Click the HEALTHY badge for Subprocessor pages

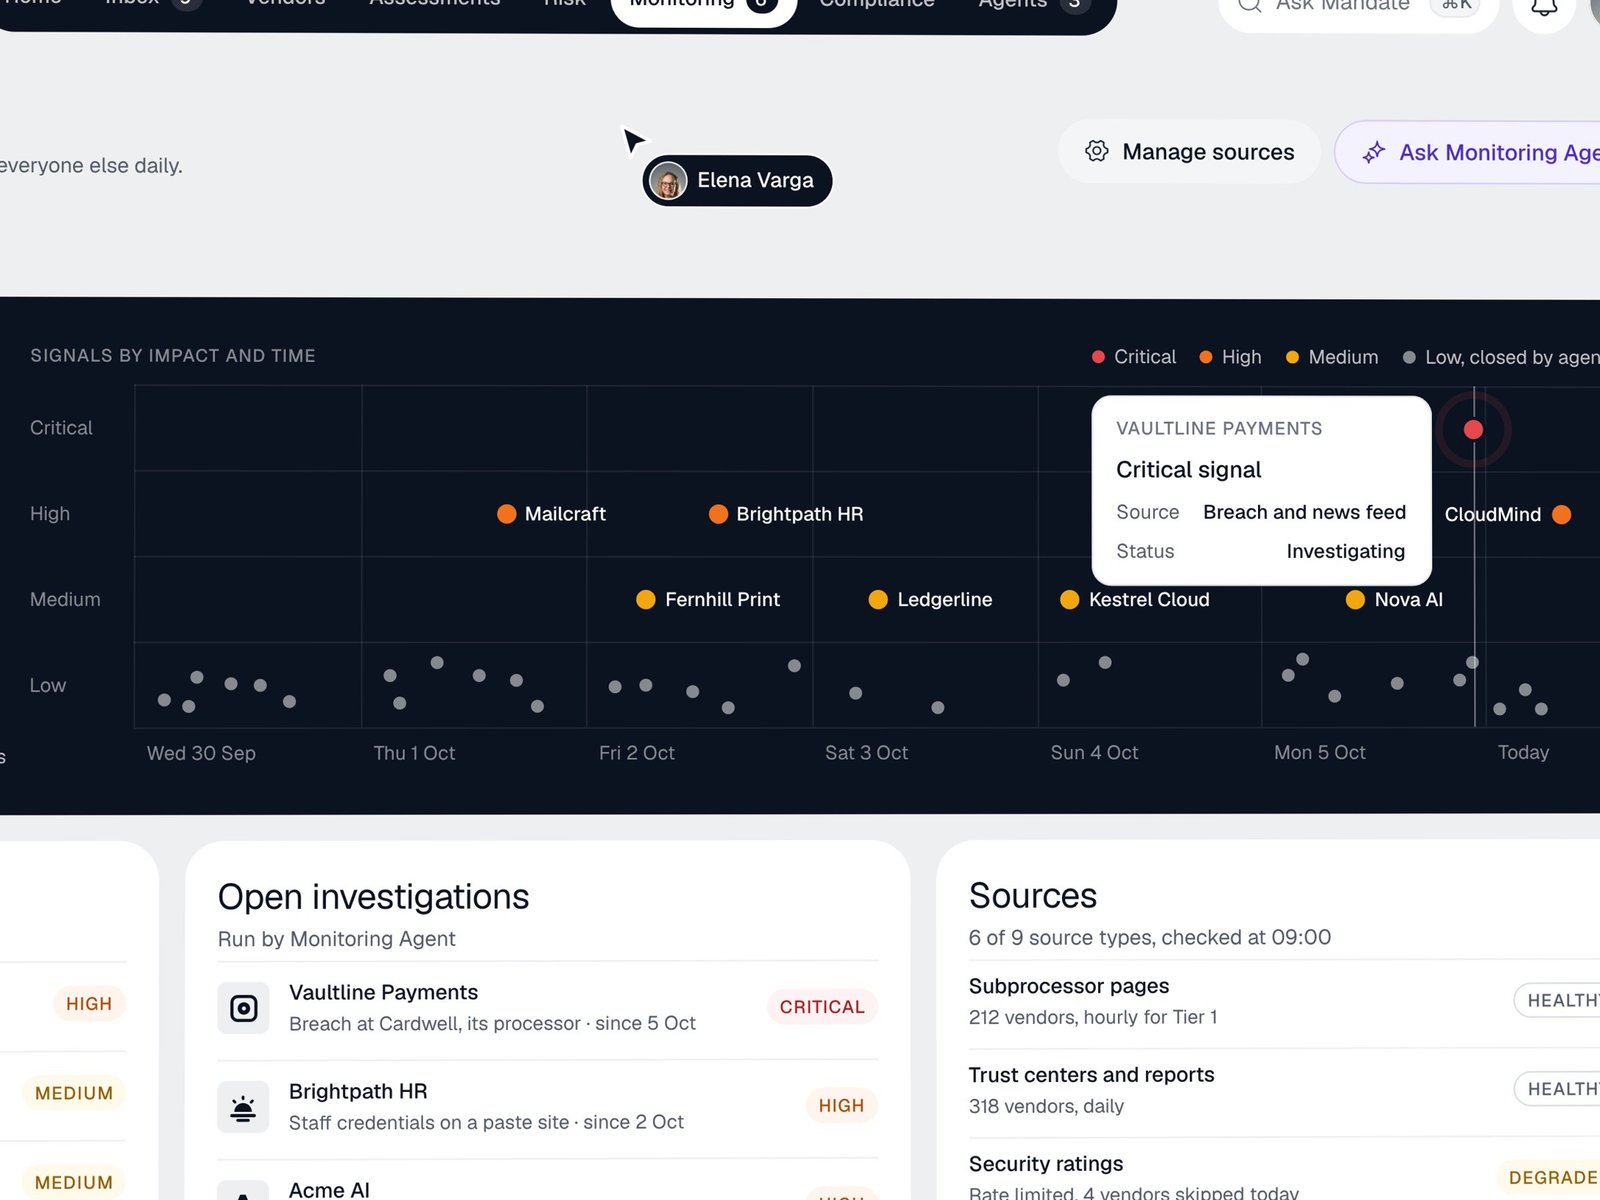pos(1558,1000)
